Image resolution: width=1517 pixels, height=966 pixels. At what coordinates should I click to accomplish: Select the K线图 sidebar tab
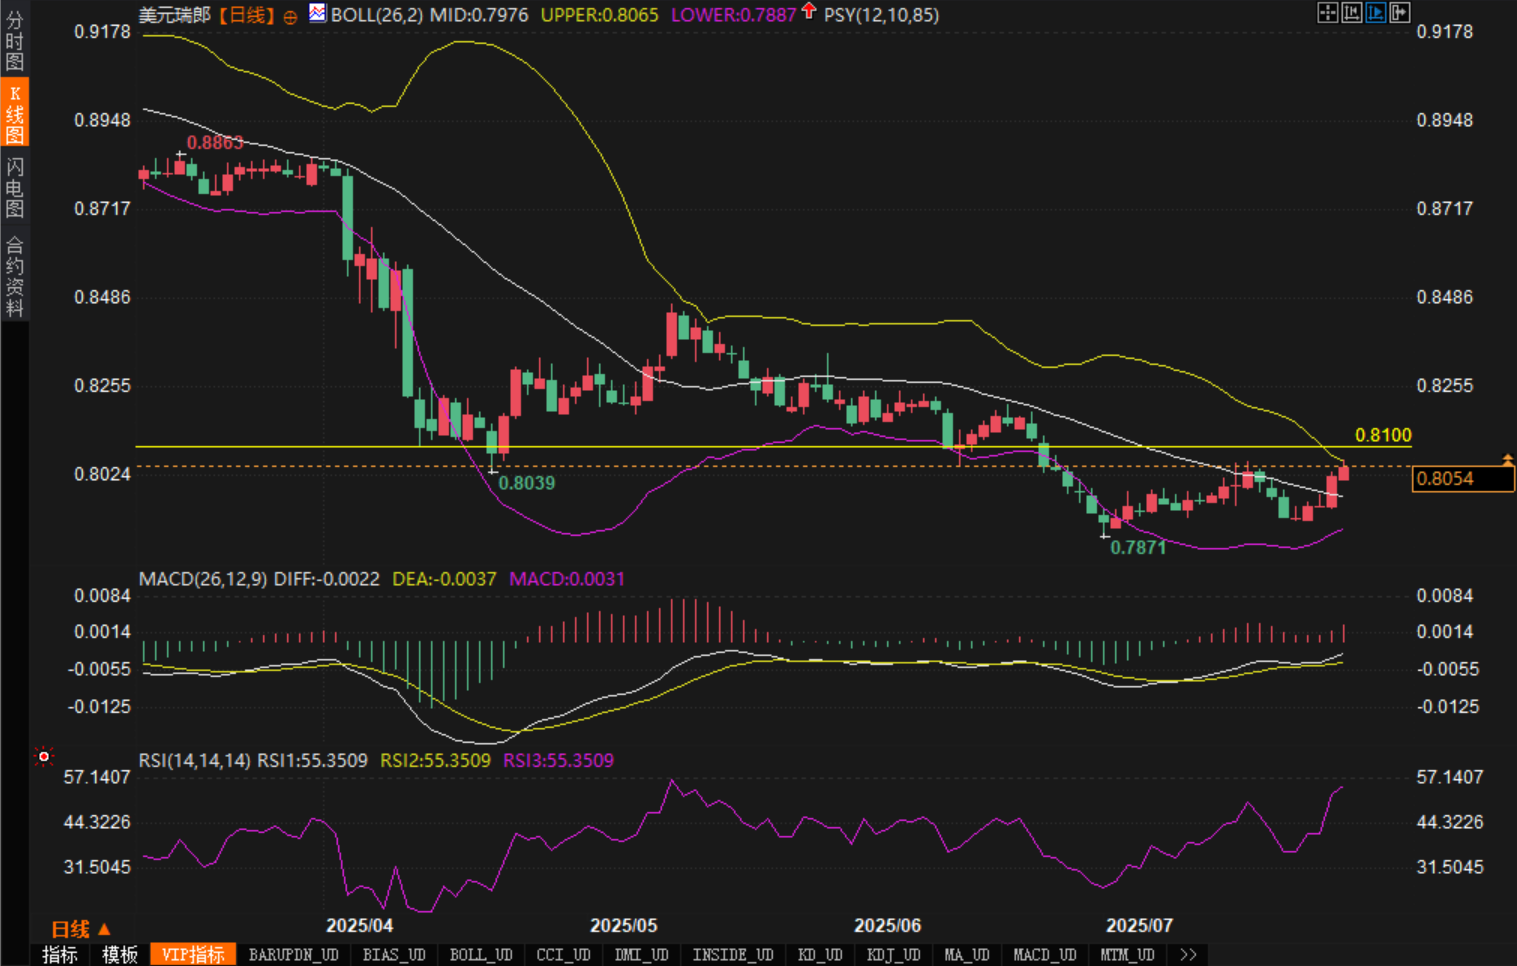click(x=14, y=113)
